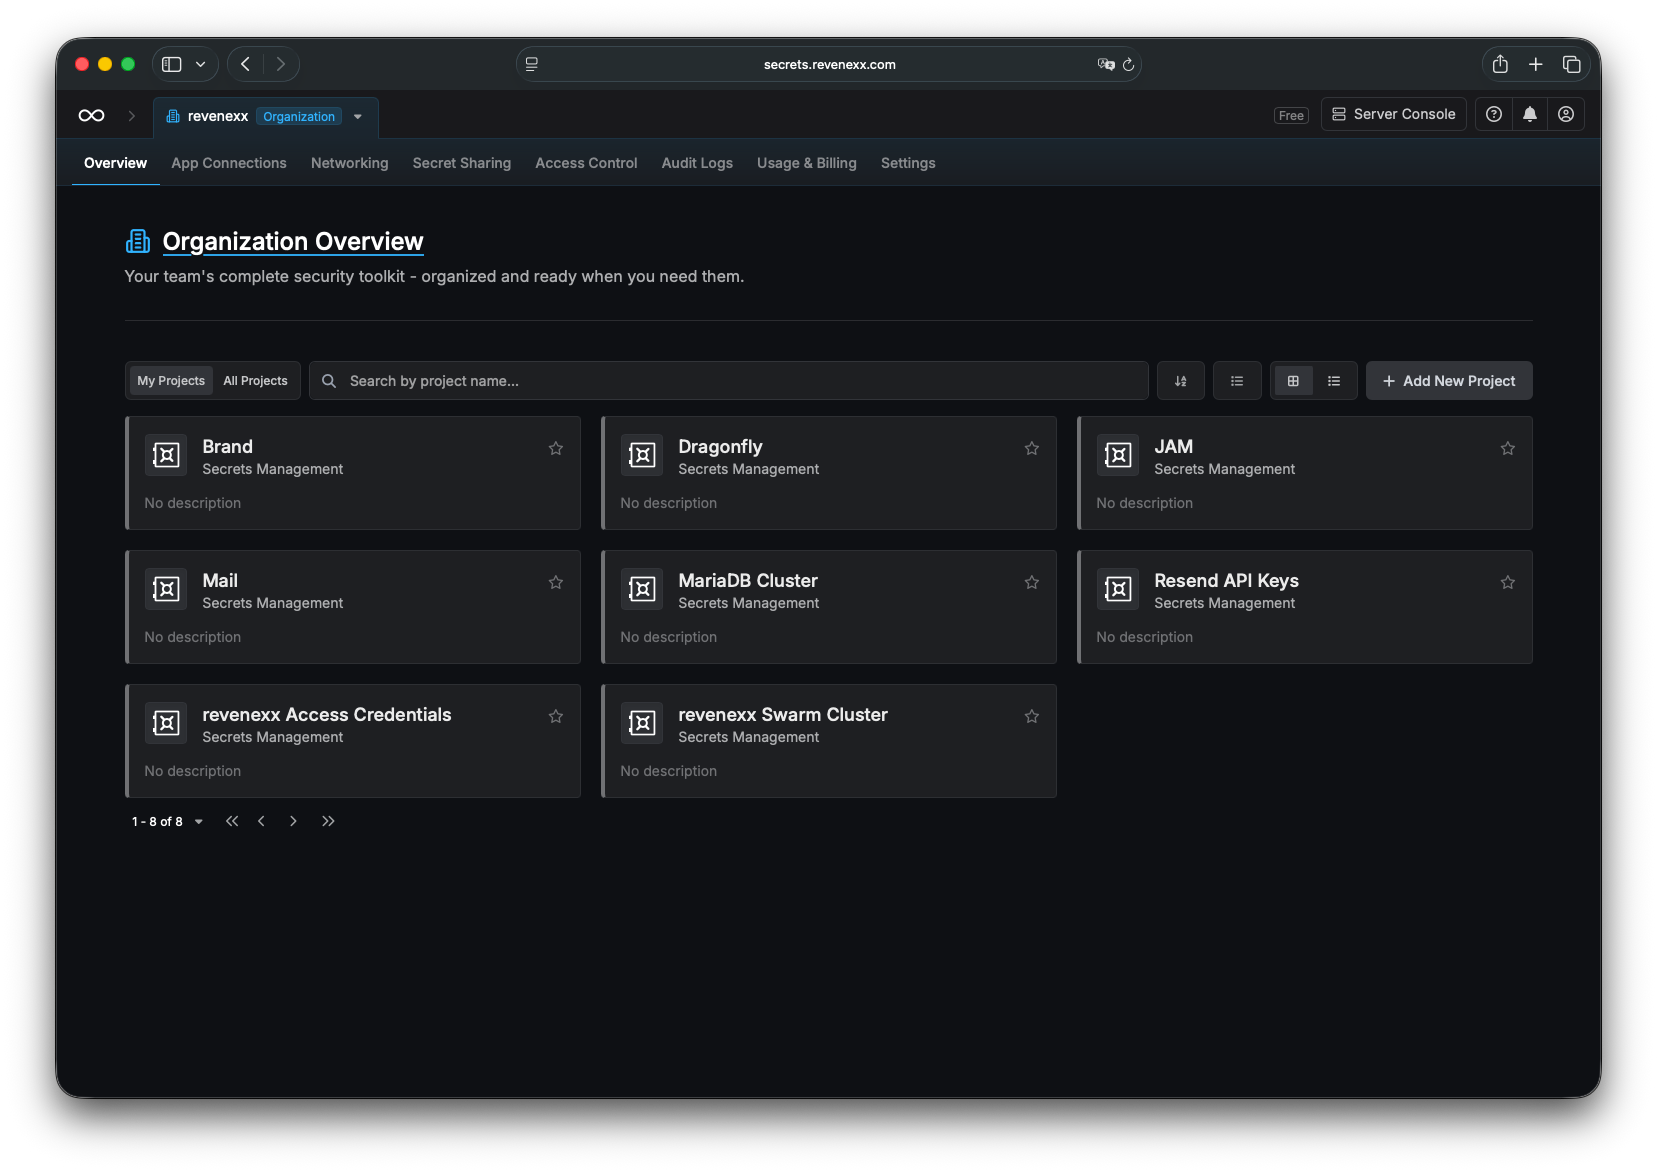Open a new browser tab with plus icon

[1536, 64]
